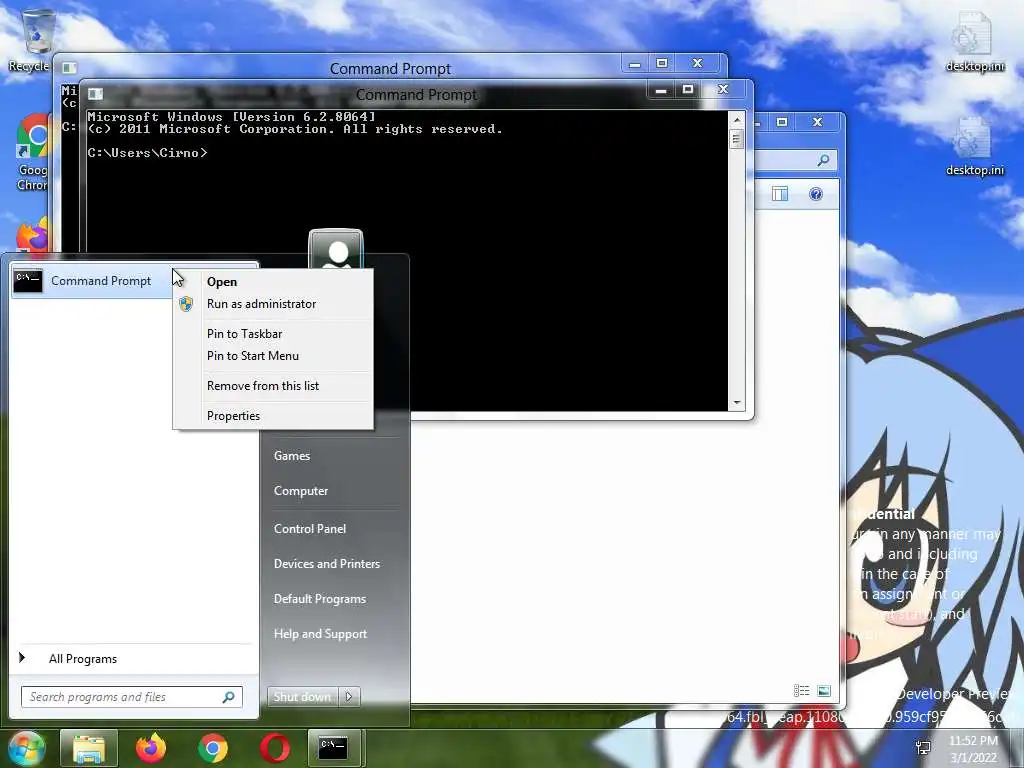This screenshot has width=1024, height=768.
Task: Click the user account picture in the Start menu
Action: (336, 249)
